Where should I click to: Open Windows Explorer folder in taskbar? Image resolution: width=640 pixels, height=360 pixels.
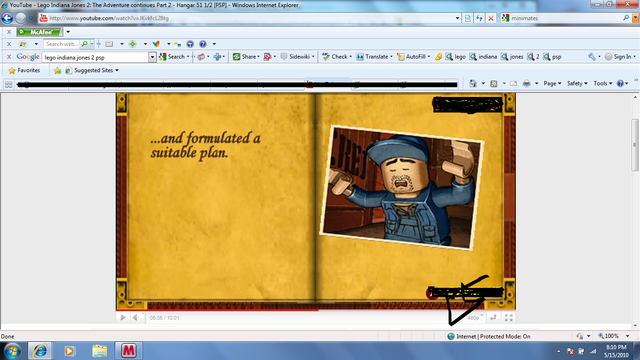pyautogui.click(x=99, y=351)
